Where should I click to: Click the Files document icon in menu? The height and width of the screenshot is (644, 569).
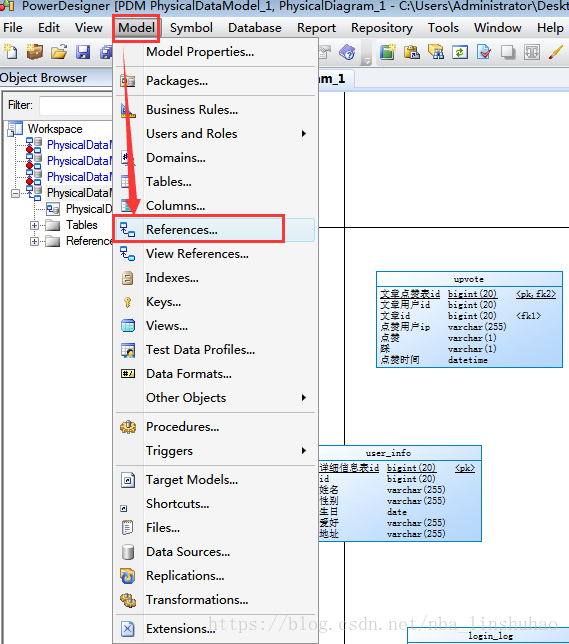click(x=128, y=528)
